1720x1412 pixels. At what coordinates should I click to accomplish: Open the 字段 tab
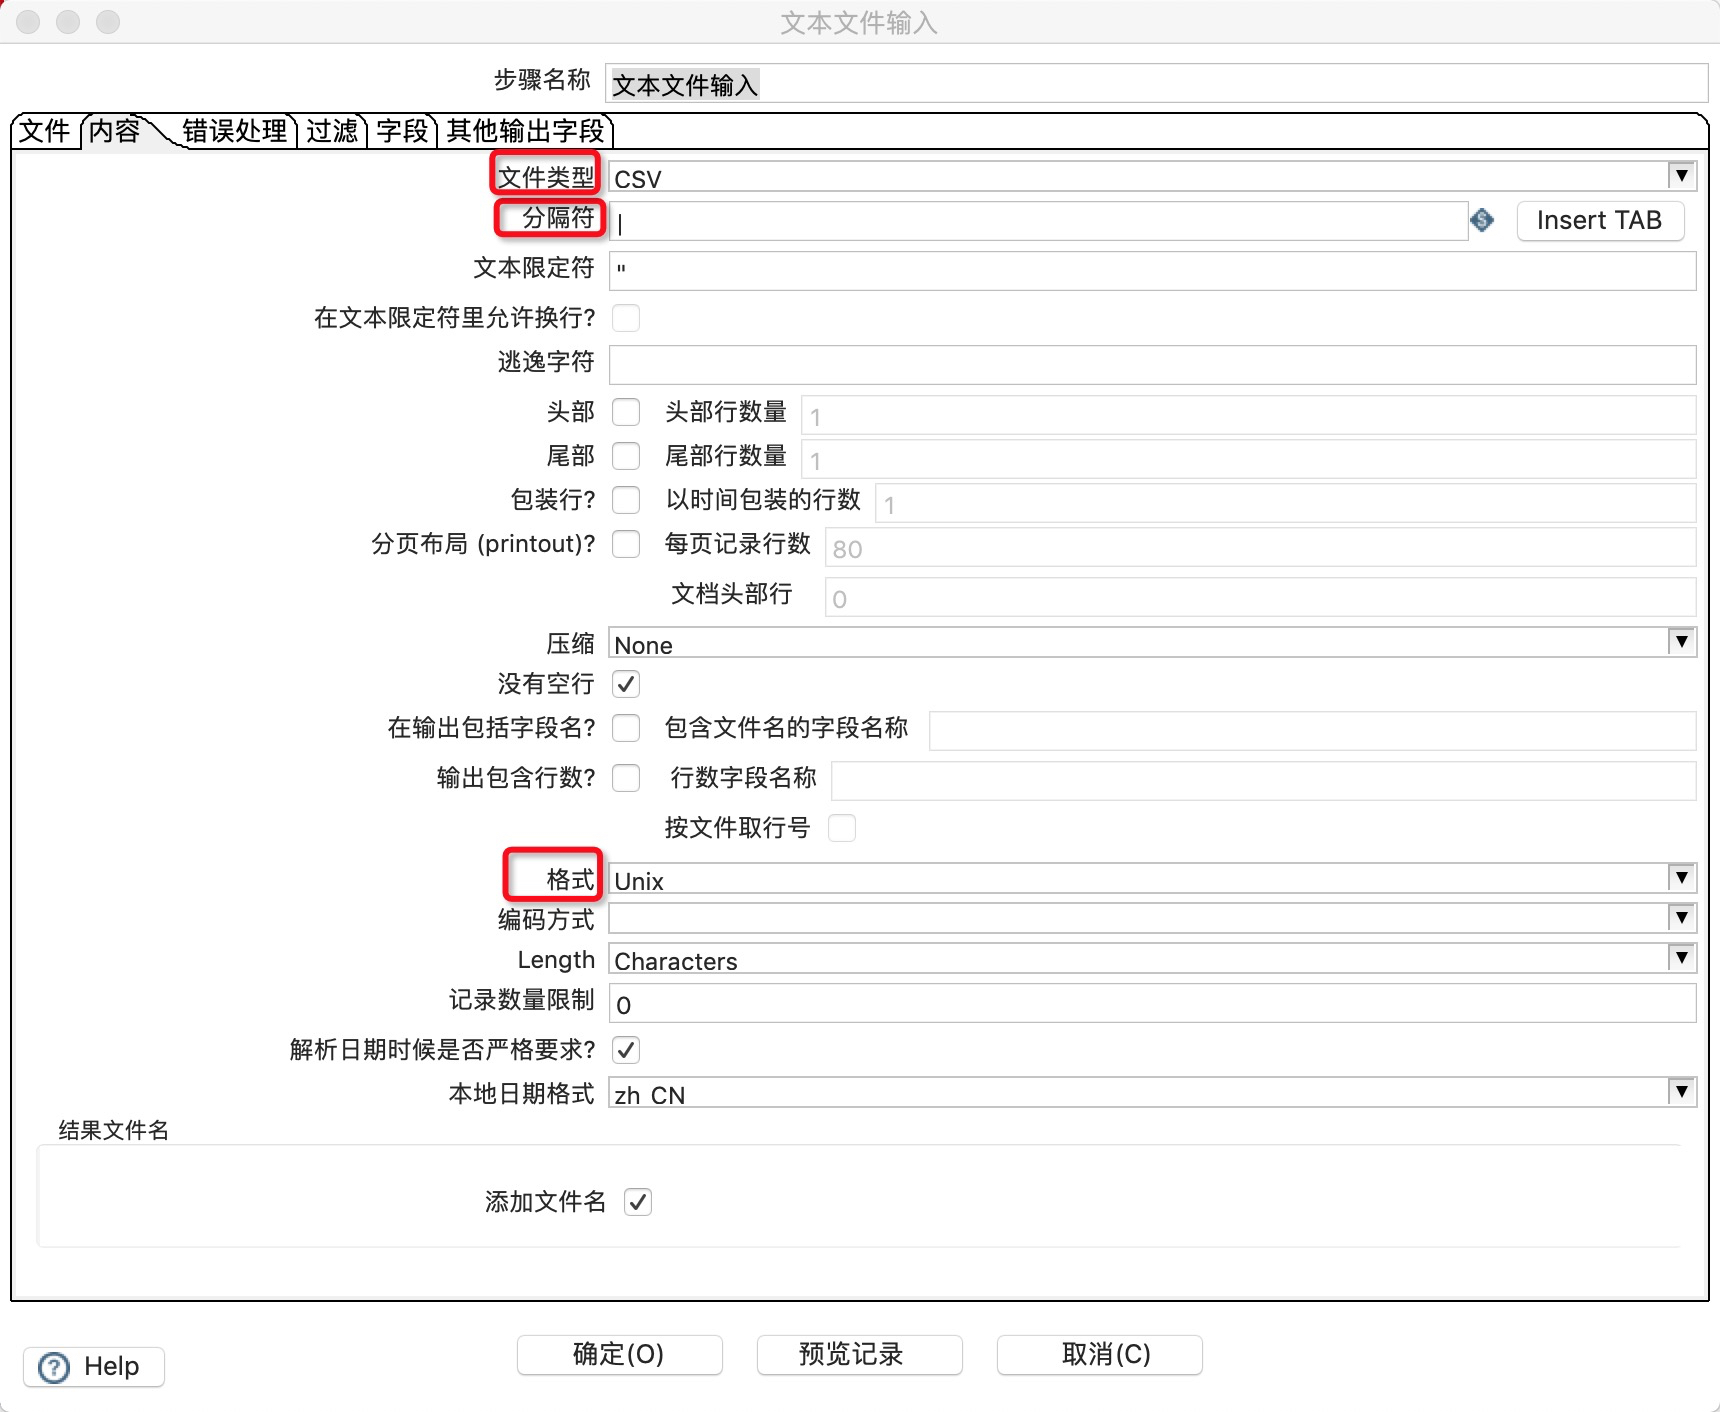[402, 130]
